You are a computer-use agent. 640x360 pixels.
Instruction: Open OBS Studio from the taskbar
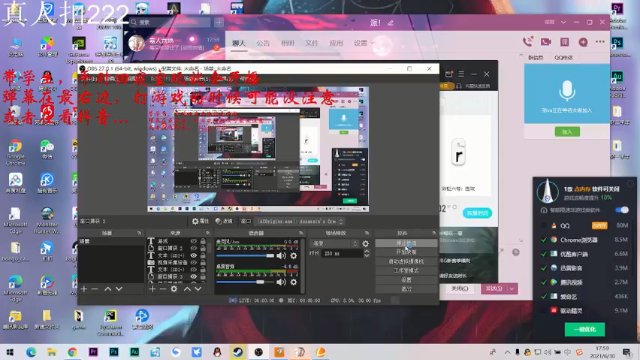[258, 352]
